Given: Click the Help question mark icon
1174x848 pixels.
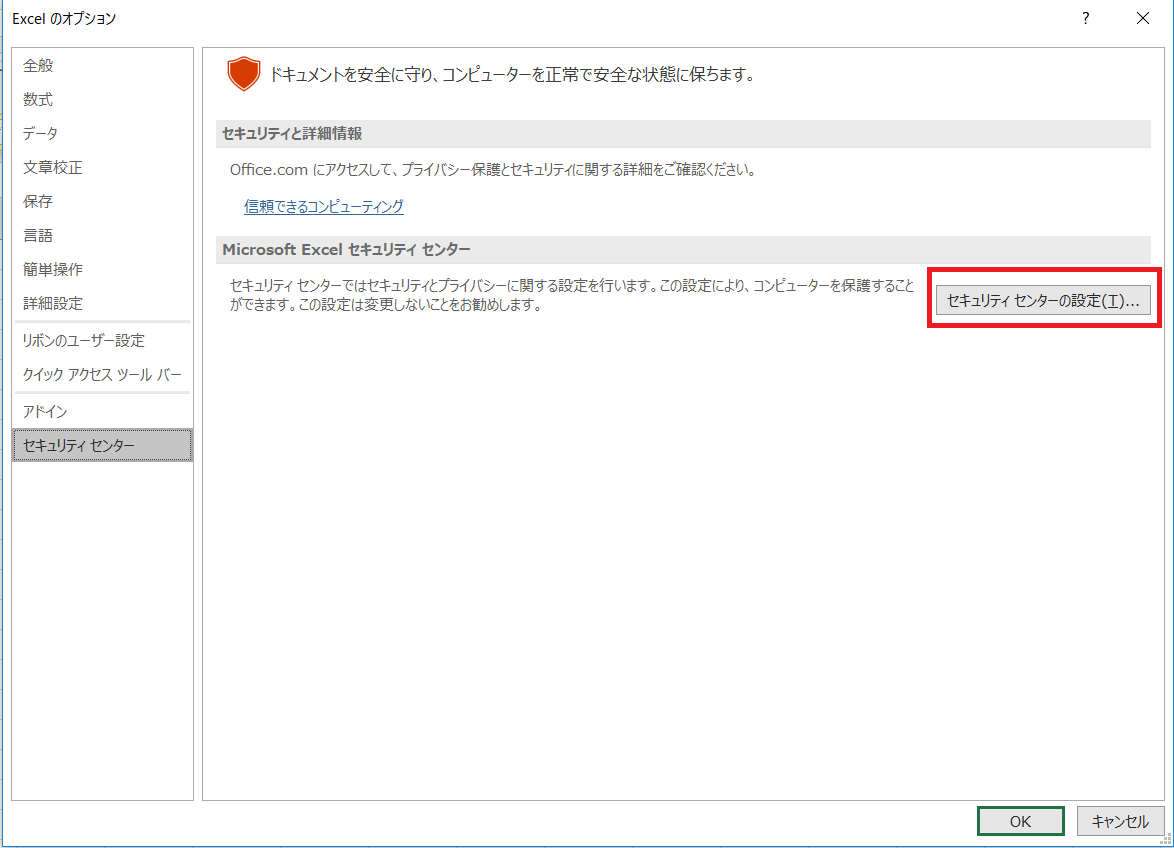Looking at the screenshot, I should [1084, 18].
